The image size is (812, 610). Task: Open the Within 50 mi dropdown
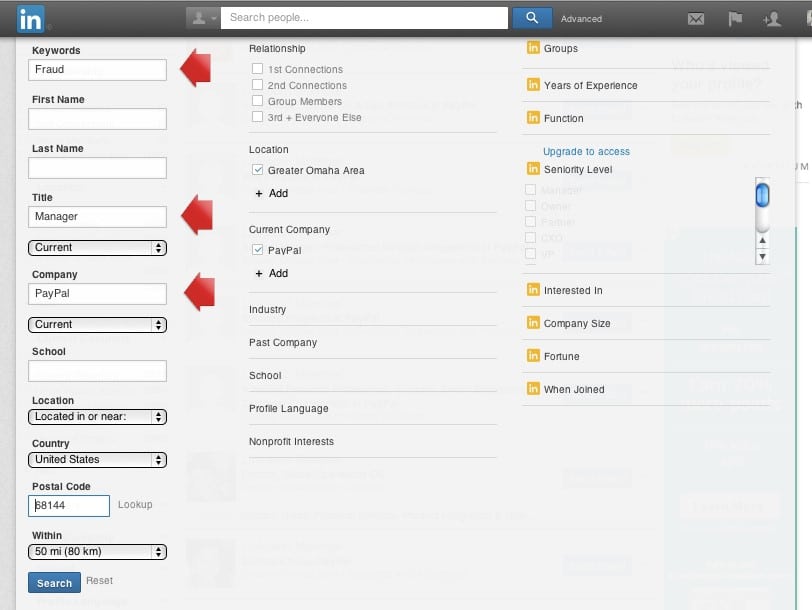[97, 552]
